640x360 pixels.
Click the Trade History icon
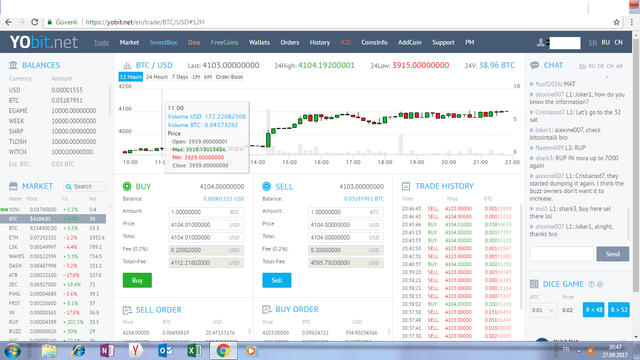point(406,186)
